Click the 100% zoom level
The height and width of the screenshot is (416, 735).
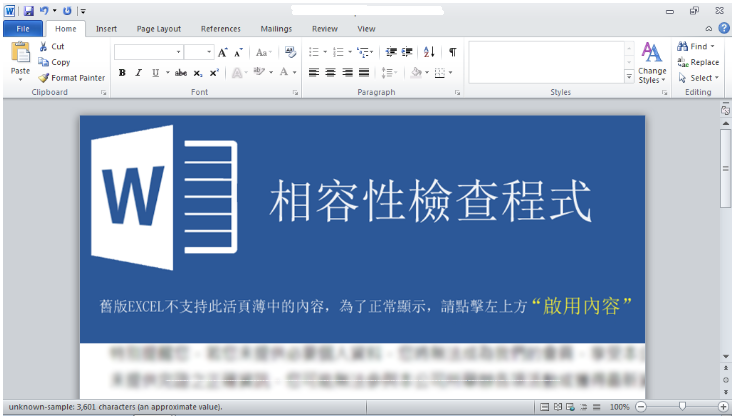(619, 407)
